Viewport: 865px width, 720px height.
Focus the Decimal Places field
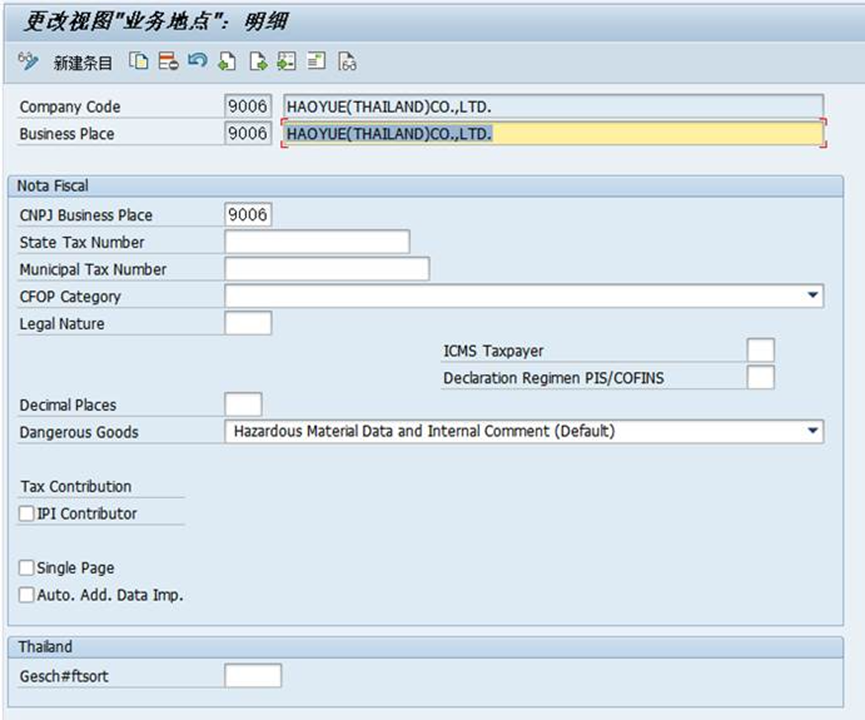click(243, 404)
